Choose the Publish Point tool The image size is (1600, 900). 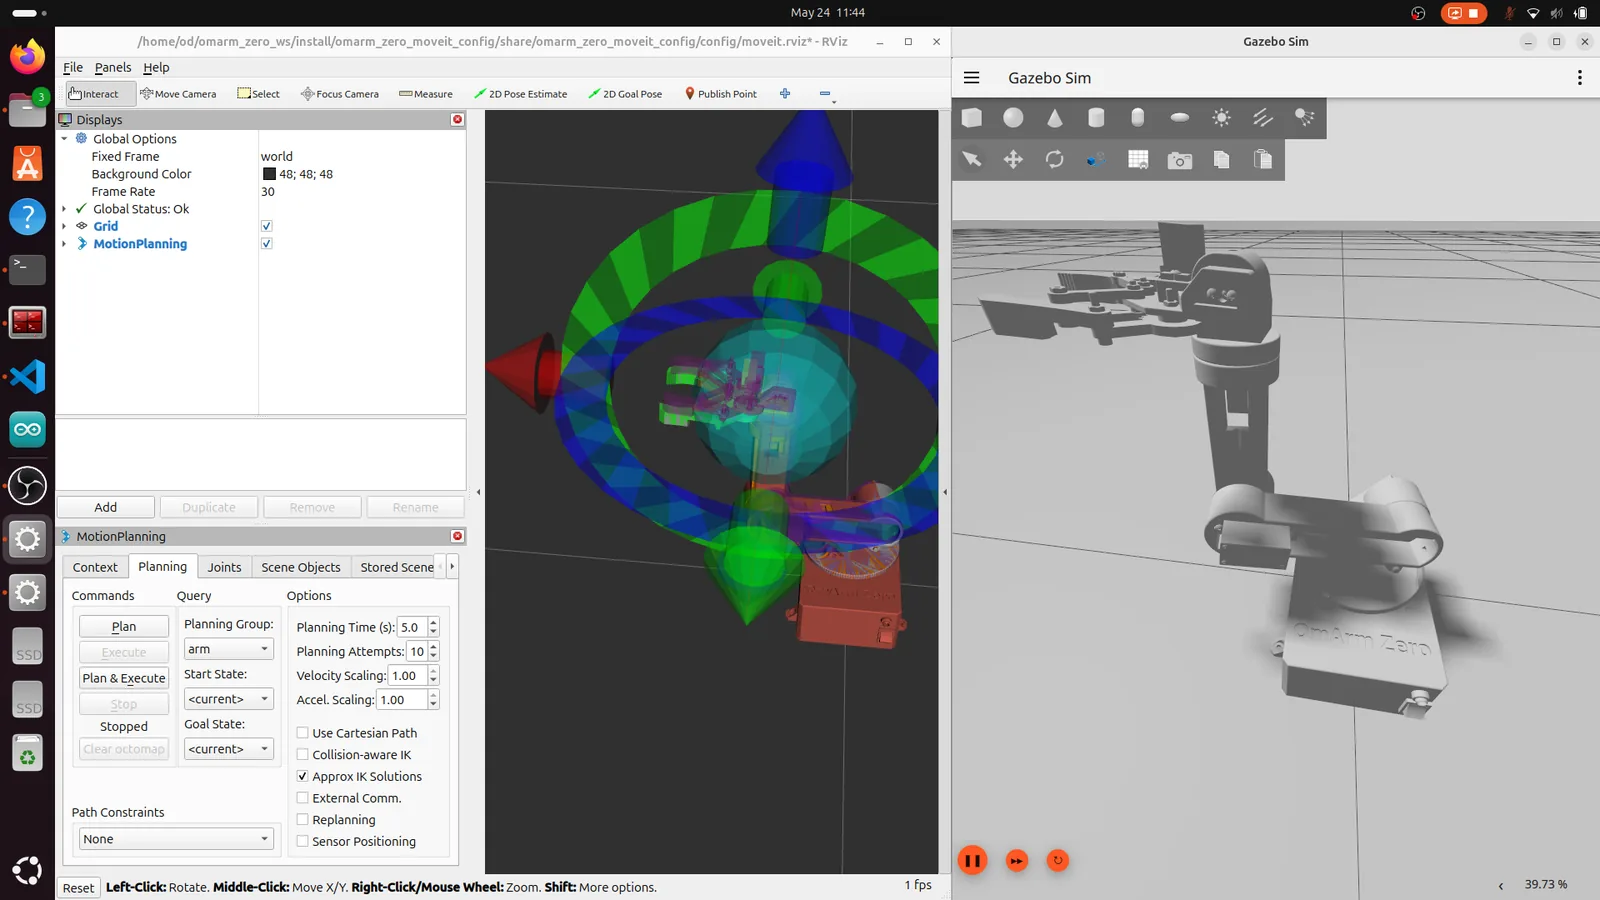720,94
